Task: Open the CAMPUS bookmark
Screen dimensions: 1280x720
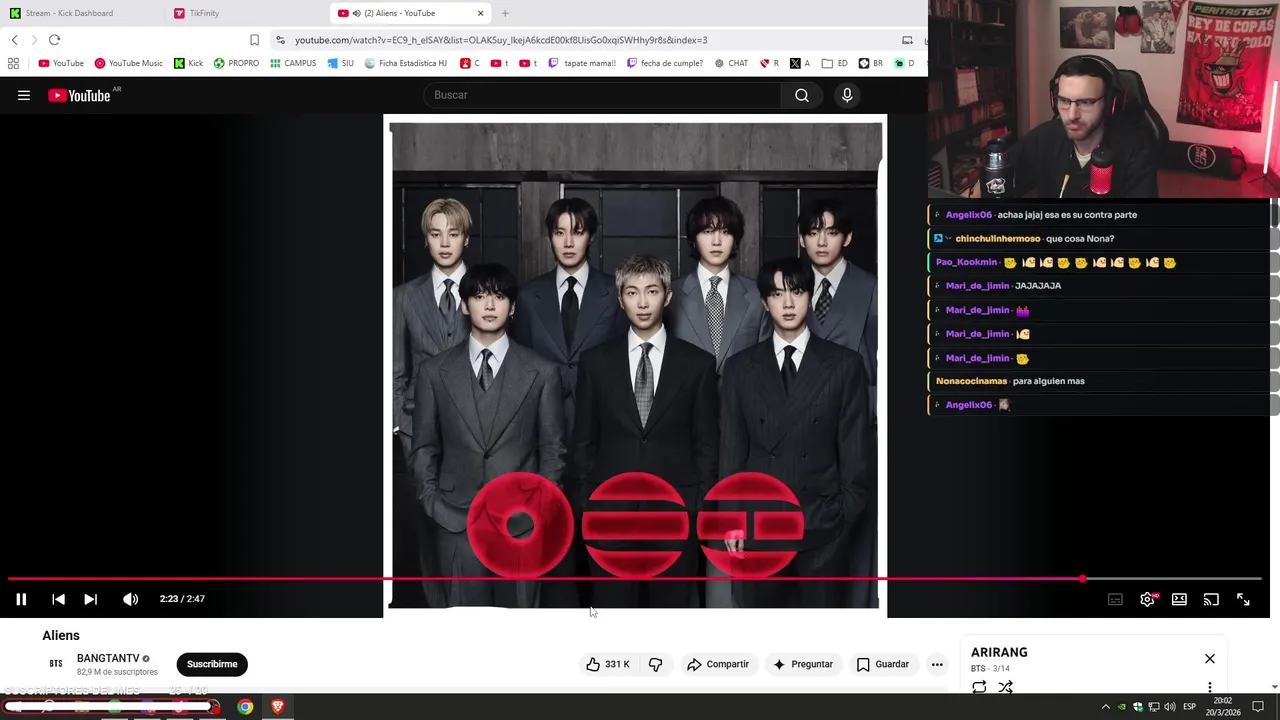Action: pyautogui.click(x=292, y=63)
